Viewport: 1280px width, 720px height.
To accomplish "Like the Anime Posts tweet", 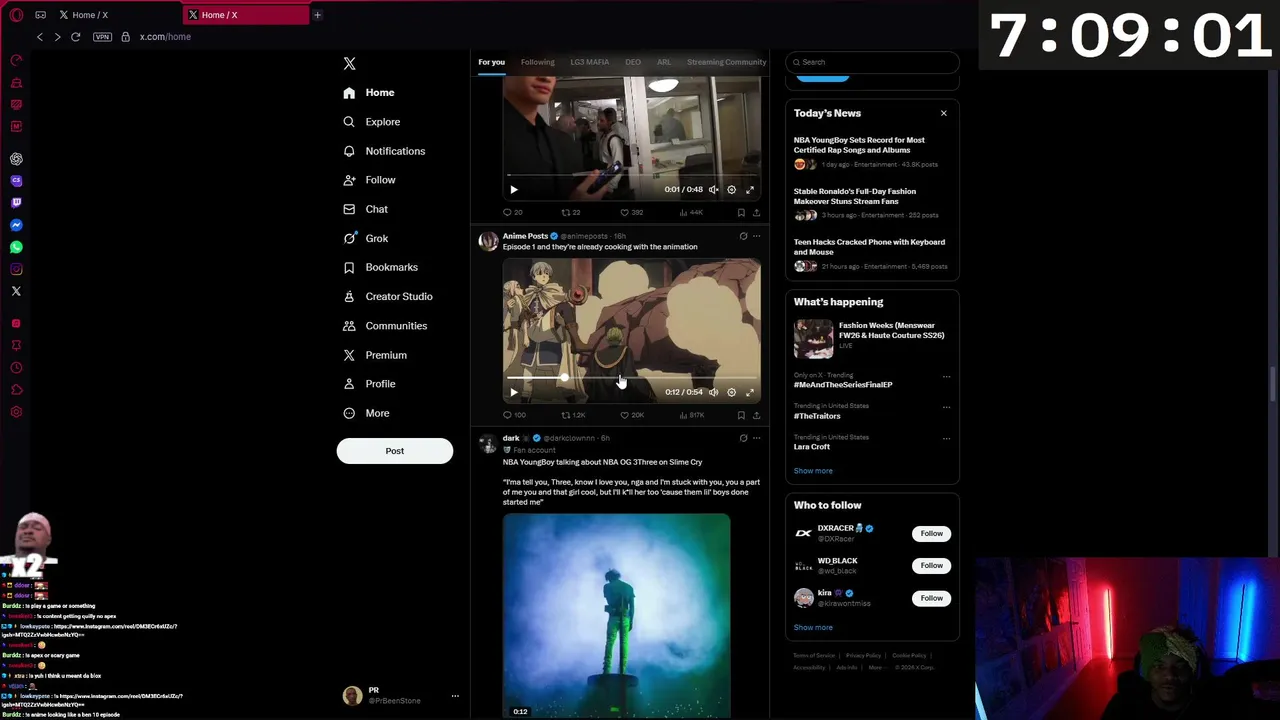I will pos(630,415).
